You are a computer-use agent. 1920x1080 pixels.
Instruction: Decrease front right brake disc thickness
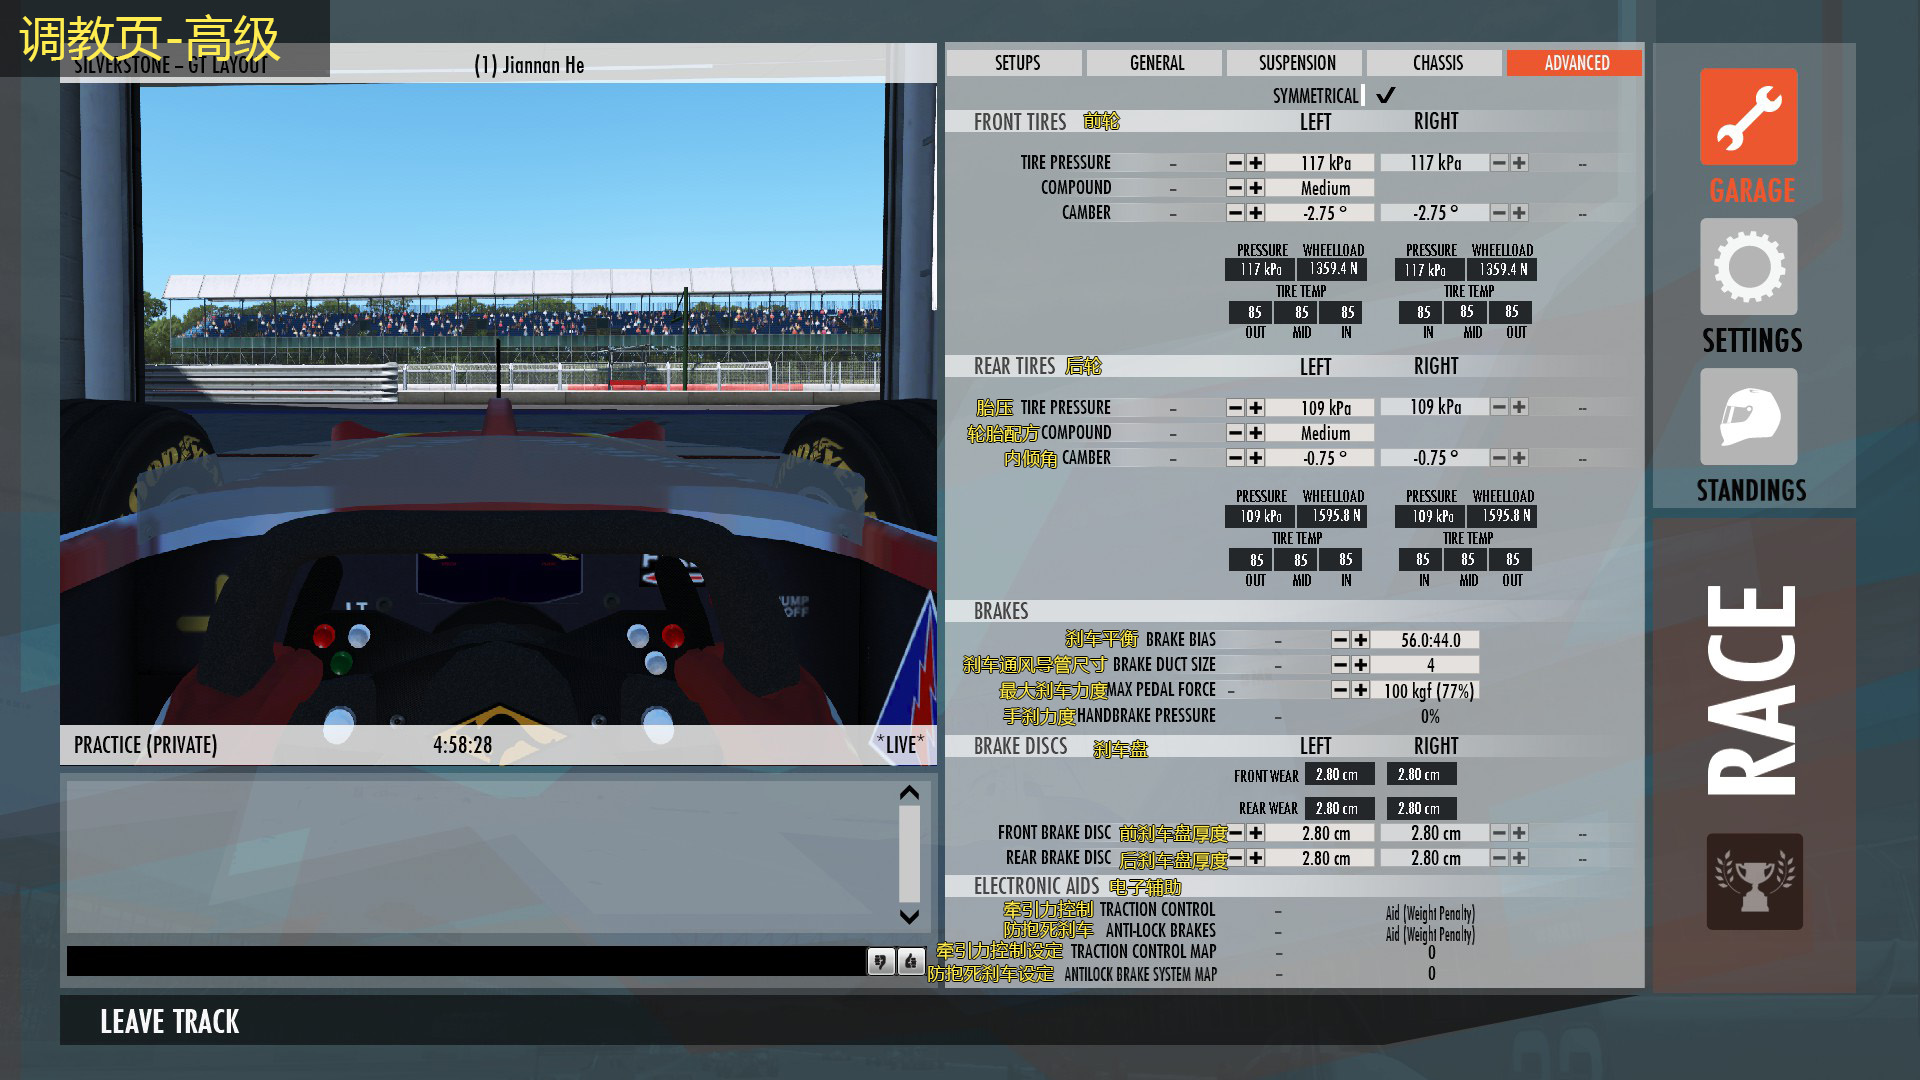coord(1499,833)
